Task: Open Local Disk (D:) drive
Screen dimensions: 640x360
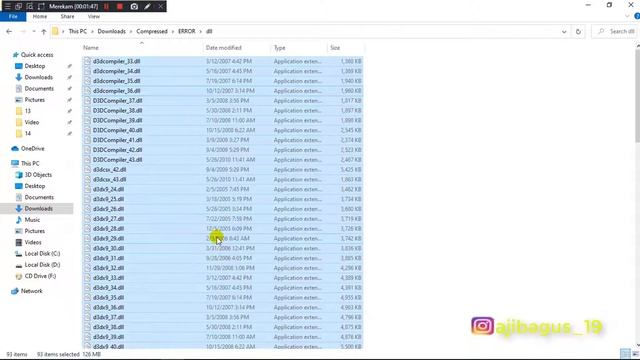Action: 42,265
